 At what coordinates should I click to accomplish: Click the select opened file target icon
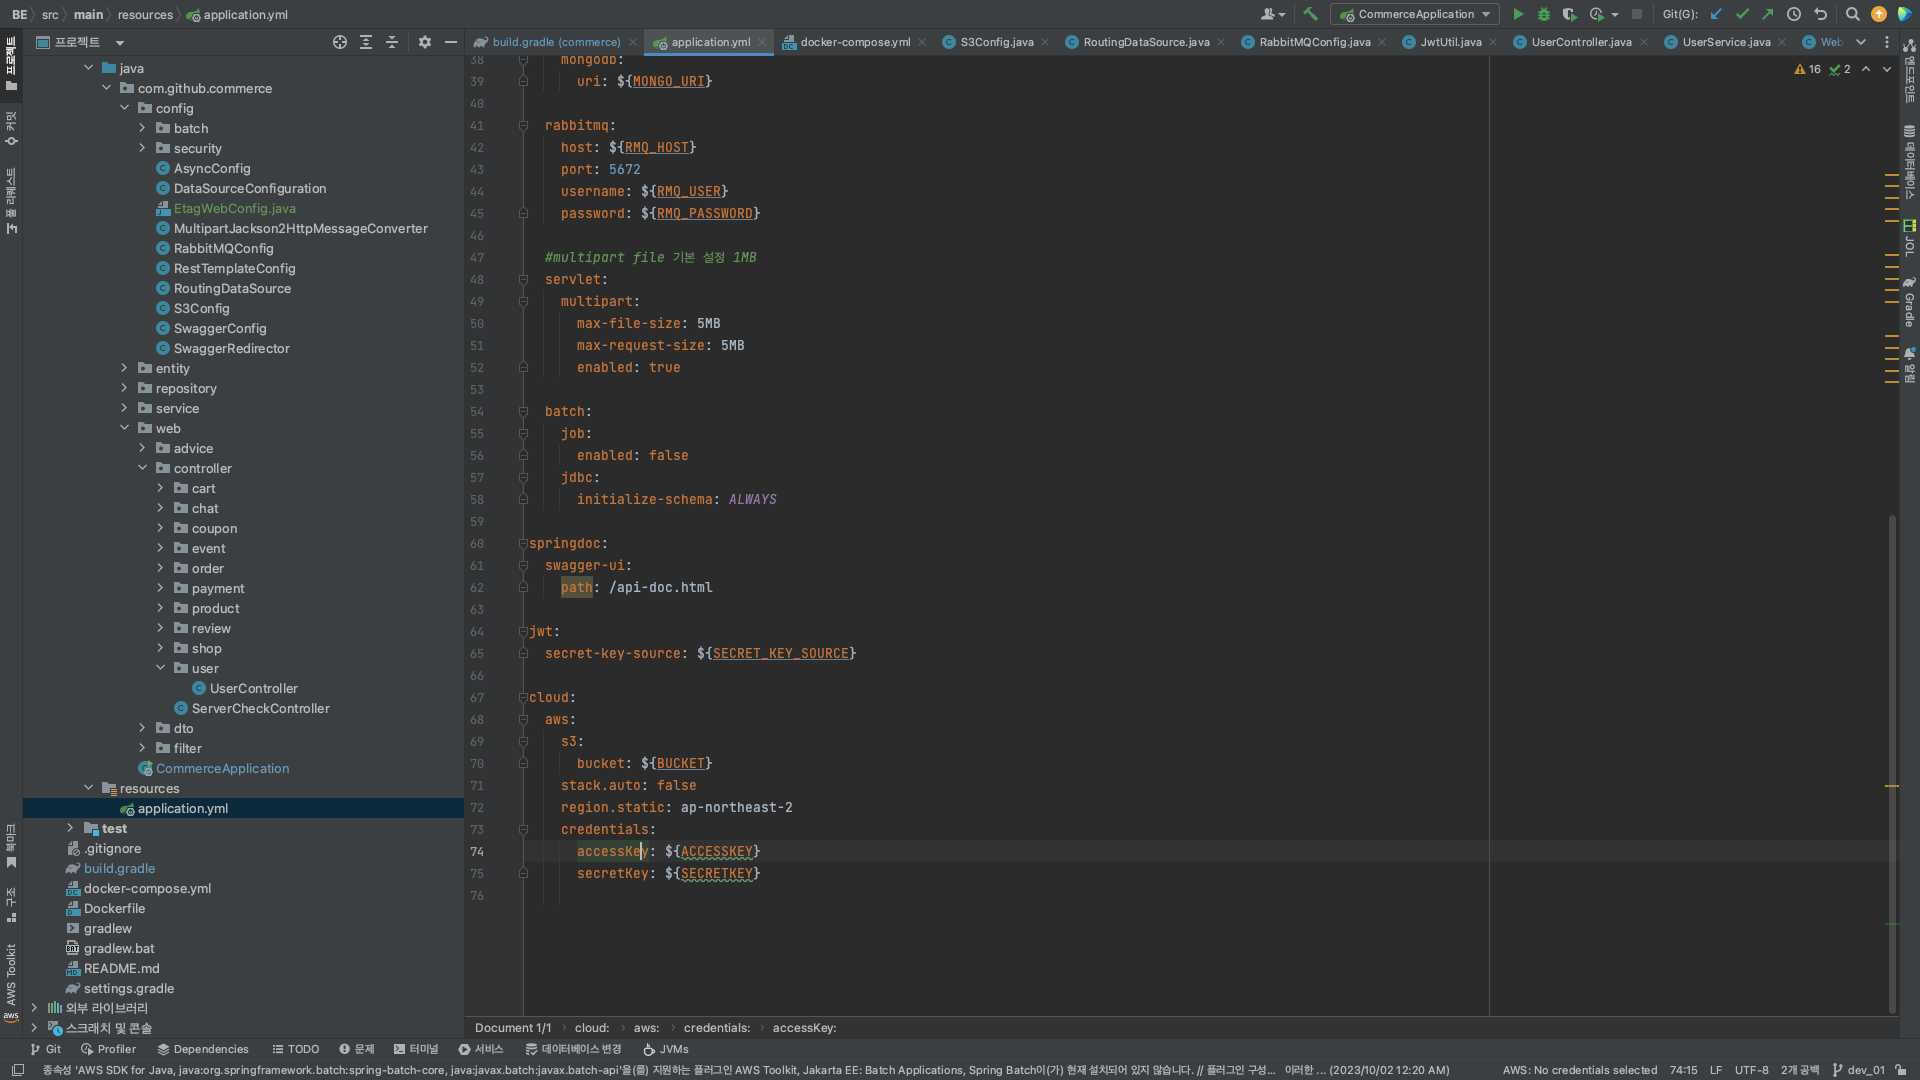coord(340,42)
